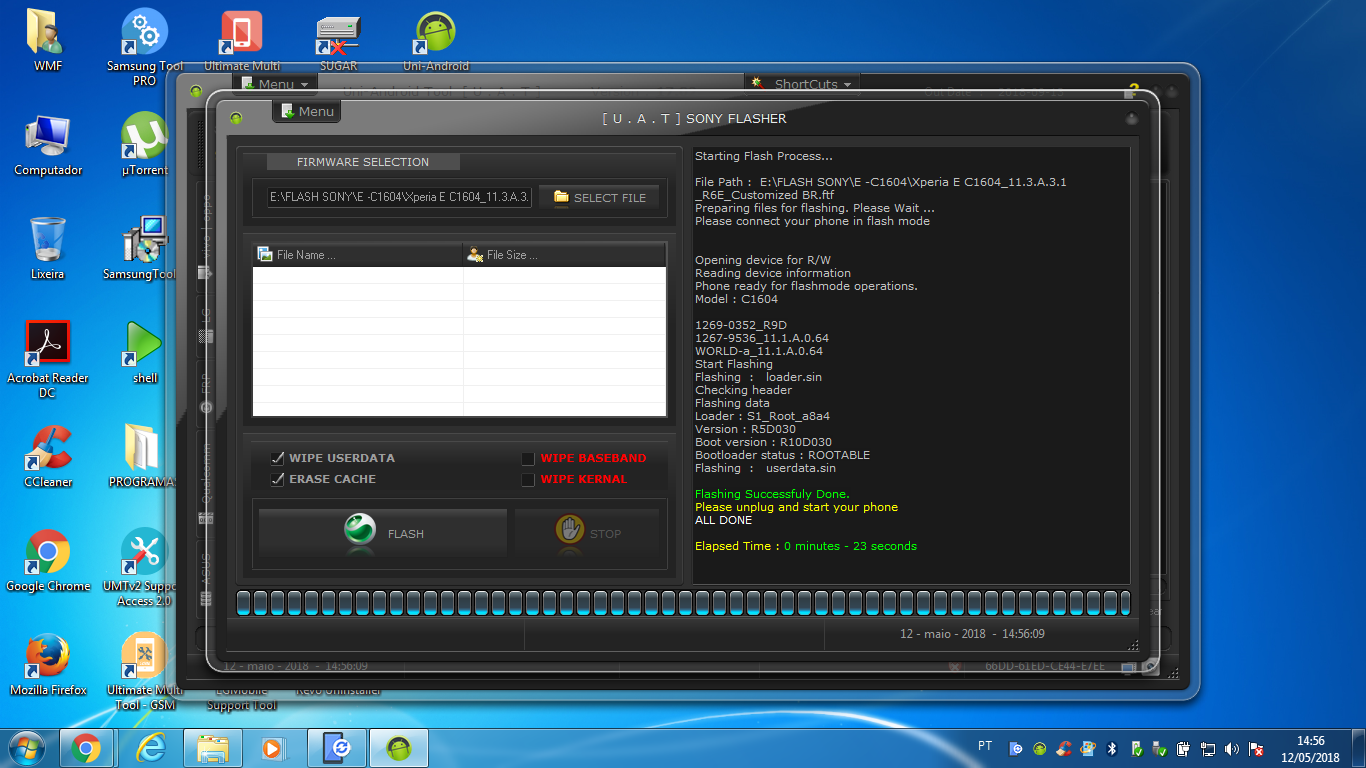
Task: Open the Lixeira recycle bin
Action: [x=47, y=248]
